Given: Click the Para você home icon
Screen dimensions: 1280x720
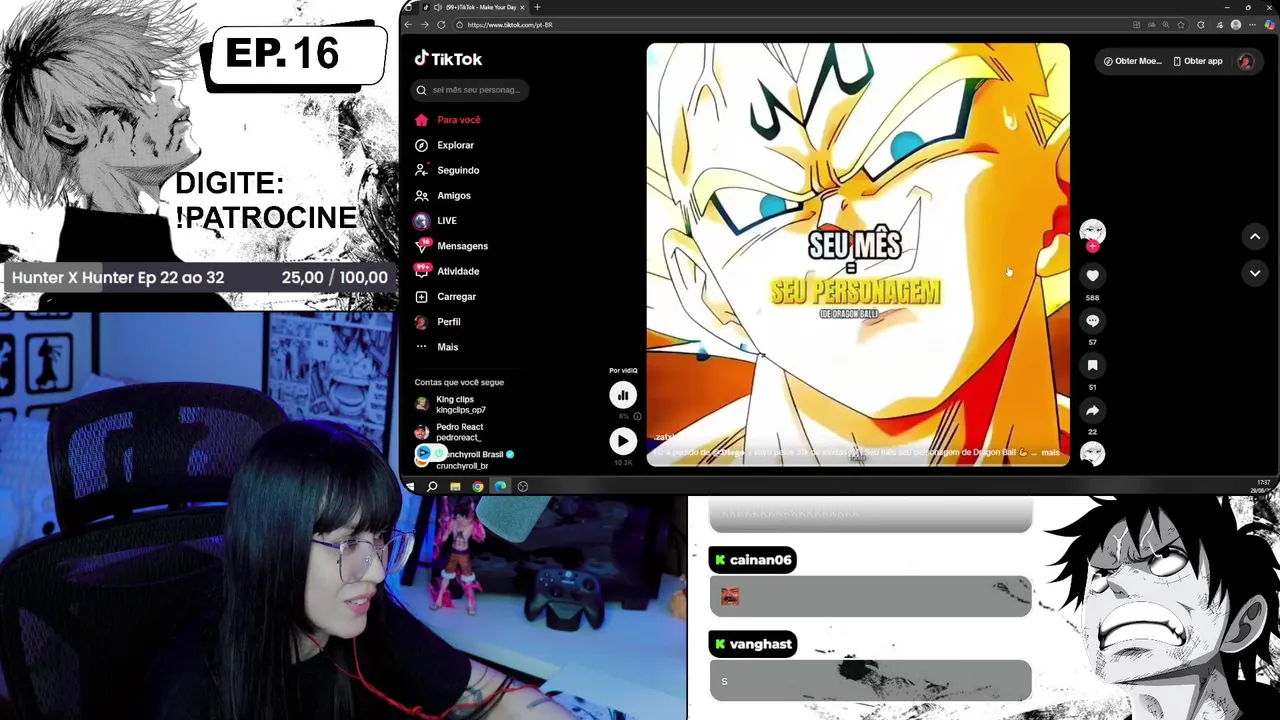Looking at the screenshot, I should tap(421, 120).
